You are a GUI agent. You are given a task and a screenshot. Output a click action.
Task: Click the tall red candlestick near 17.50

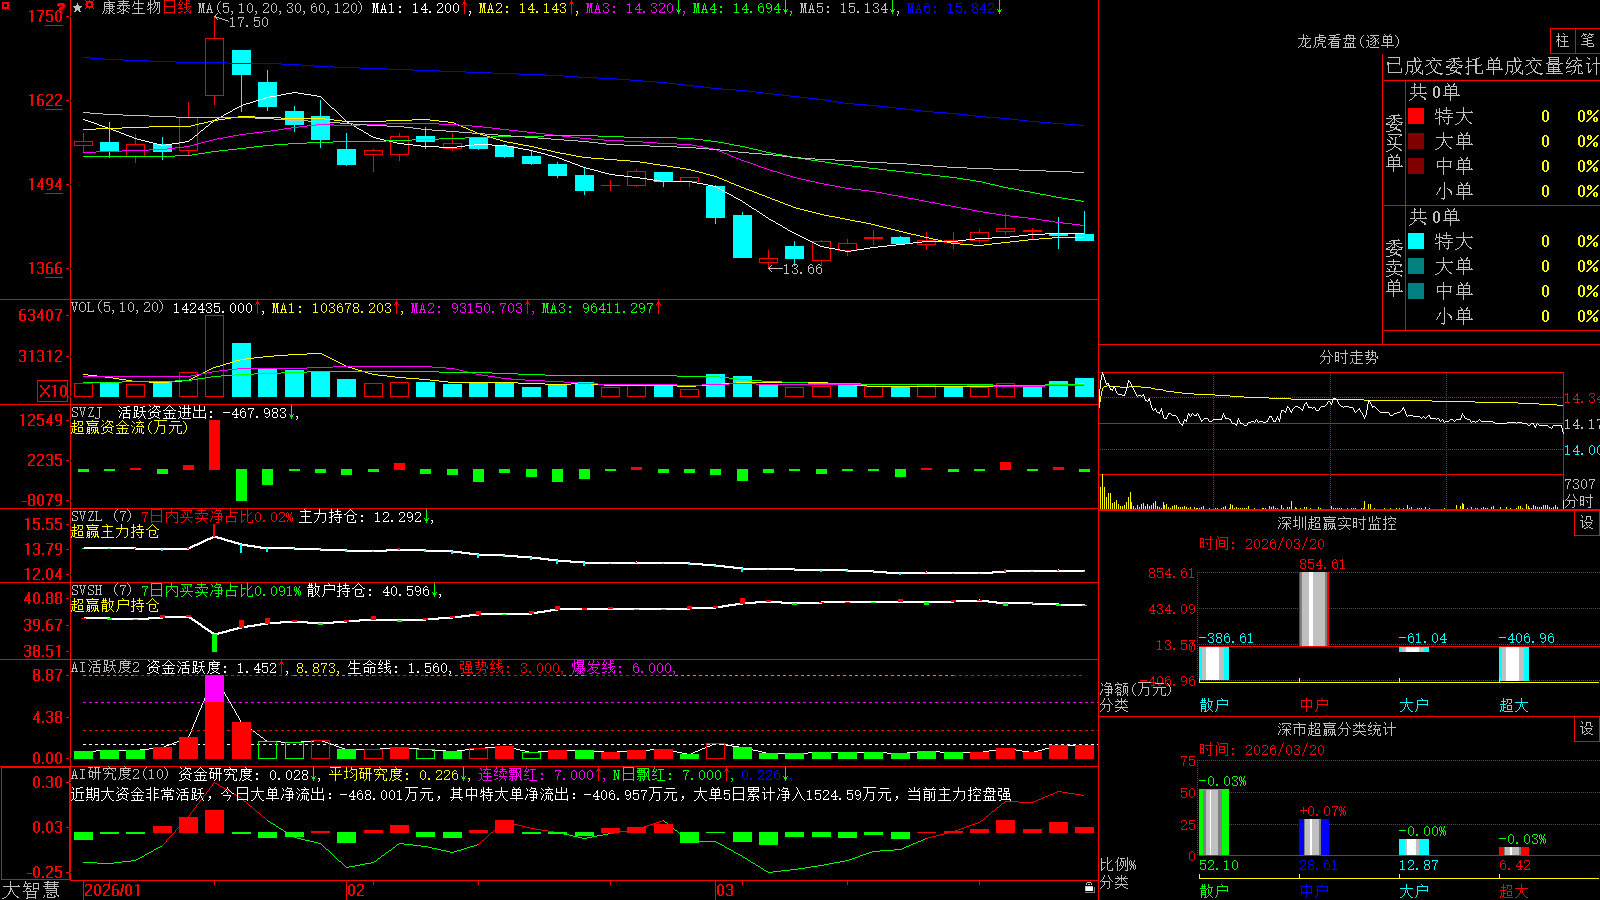(x=214, y=67)
